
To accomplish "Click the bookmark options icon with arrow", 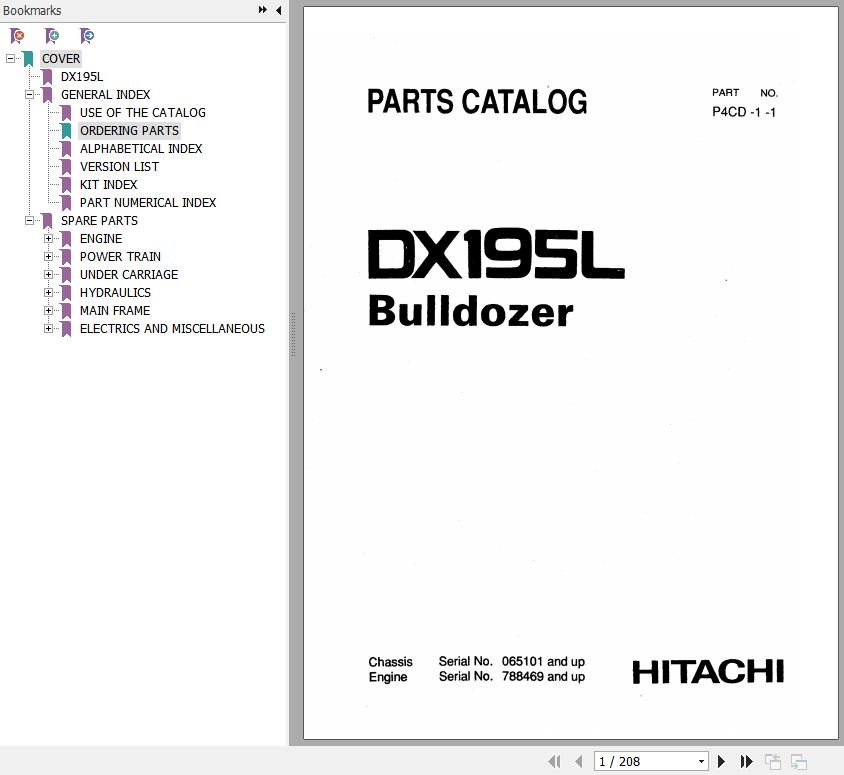I will [87, 36].
